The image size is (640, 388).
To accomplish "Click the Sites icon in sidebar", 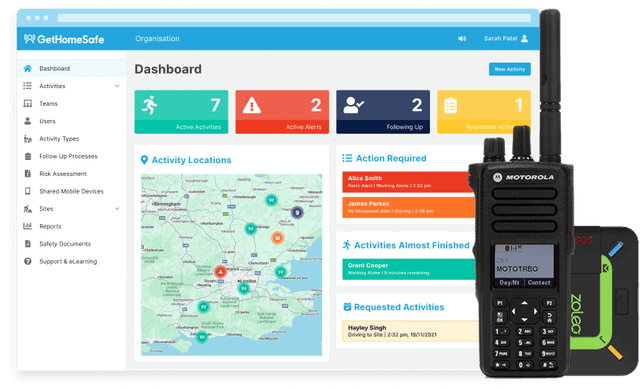I will [x=27, y=208].
